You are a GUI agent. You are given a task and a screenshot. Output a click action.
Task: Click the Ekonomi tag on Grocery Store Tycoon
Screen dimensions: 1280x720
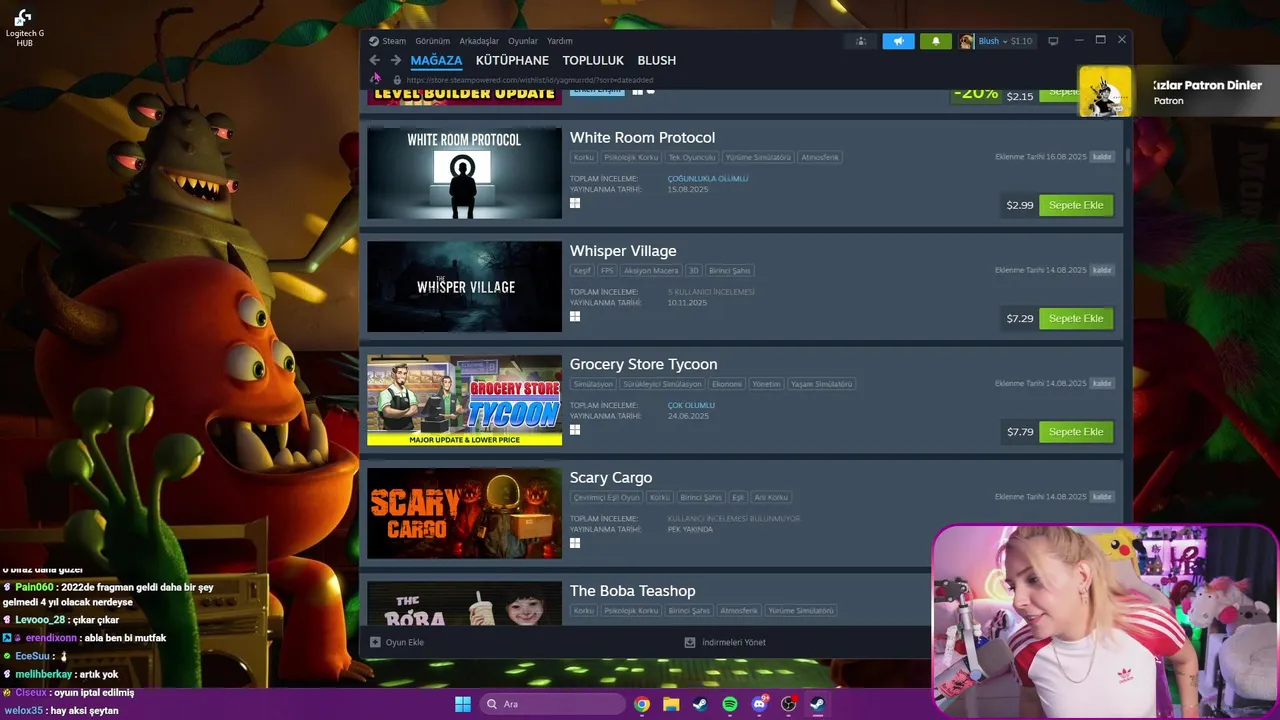pyautogui.click(x=727, y=384)
